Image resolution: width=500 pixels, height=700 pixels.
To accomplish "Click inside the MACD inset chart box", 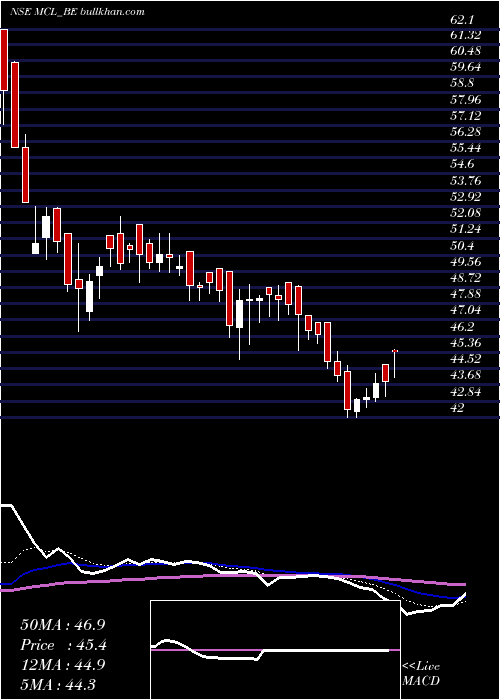I will coord(275,650).
